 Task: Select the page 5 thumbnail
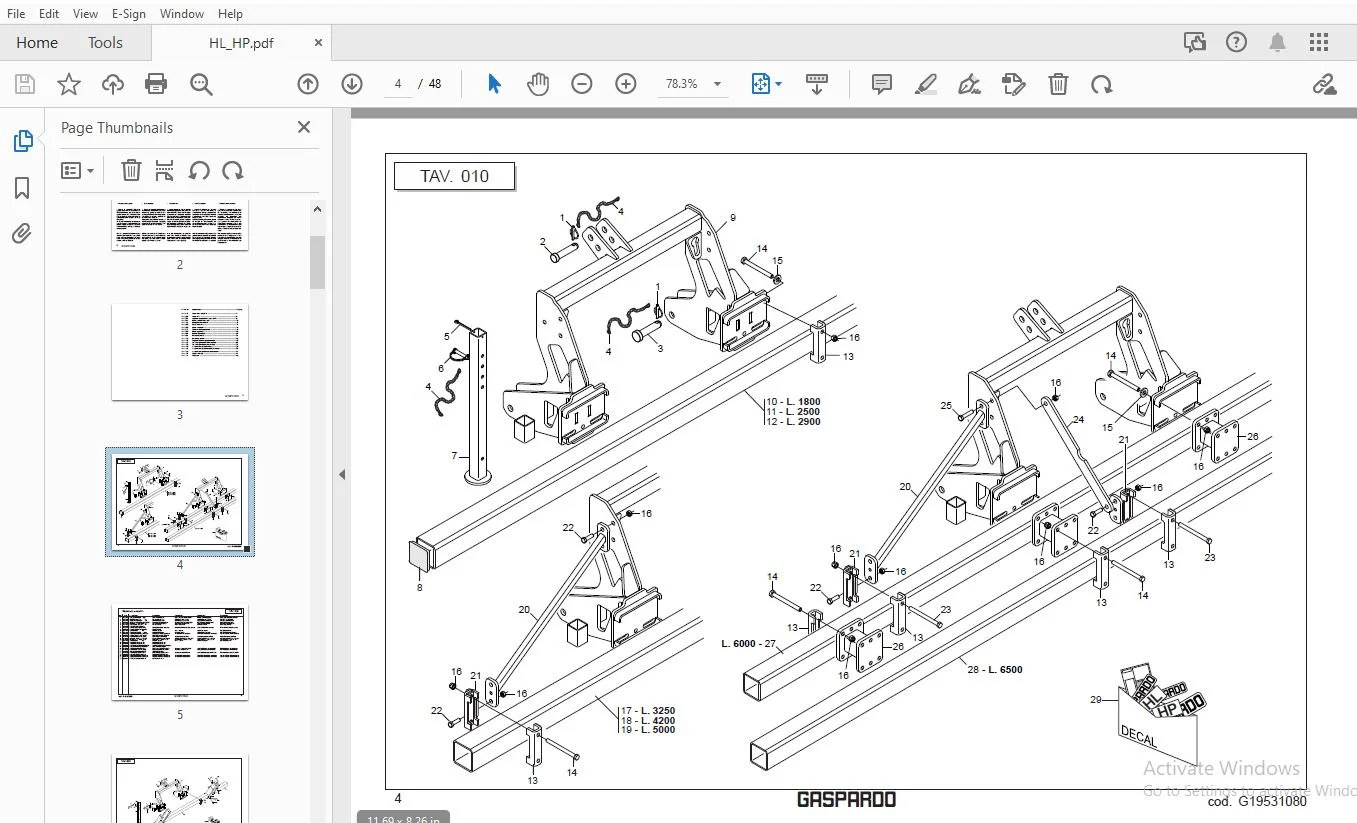[x=180, y=652]
